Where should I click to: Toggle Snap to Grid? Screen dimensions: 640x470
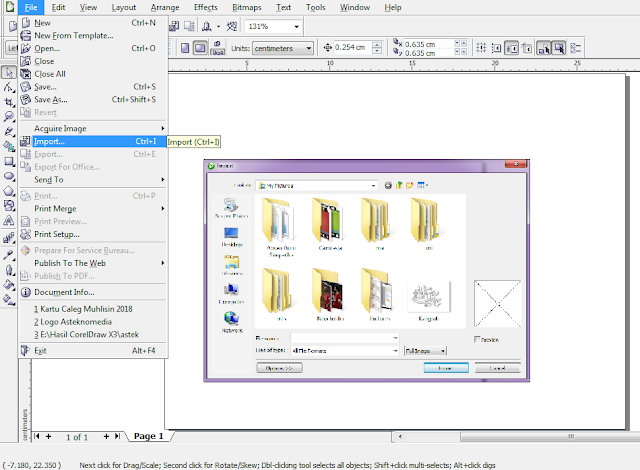481,48
